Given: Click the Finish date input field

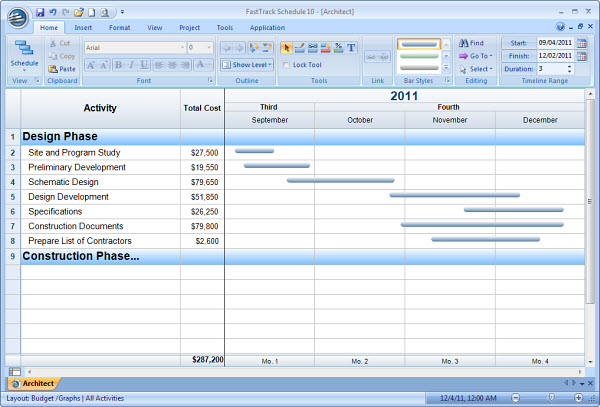Looking at the screenshot, I should [x=553, y=56].
